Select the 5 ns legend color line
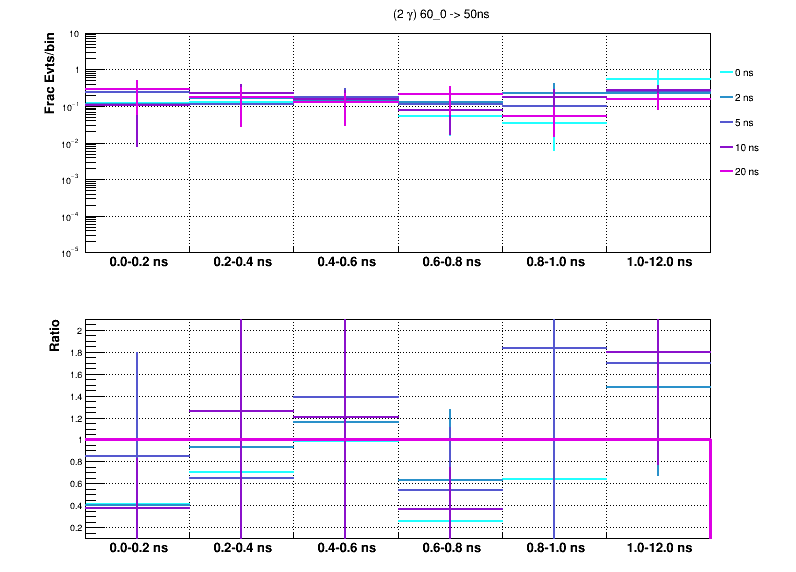The height and width of the screenshot is (572, 796). (x=727, y=122)
